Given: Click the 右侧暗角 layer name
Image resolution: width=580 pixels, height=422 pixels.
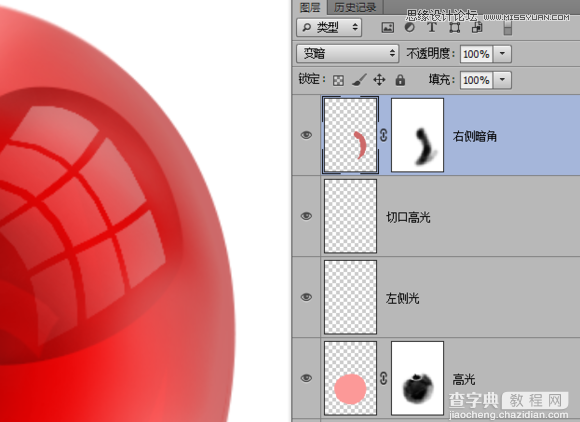Looking at the screenshot, I should pyautogui.click(x=475, y=136).
